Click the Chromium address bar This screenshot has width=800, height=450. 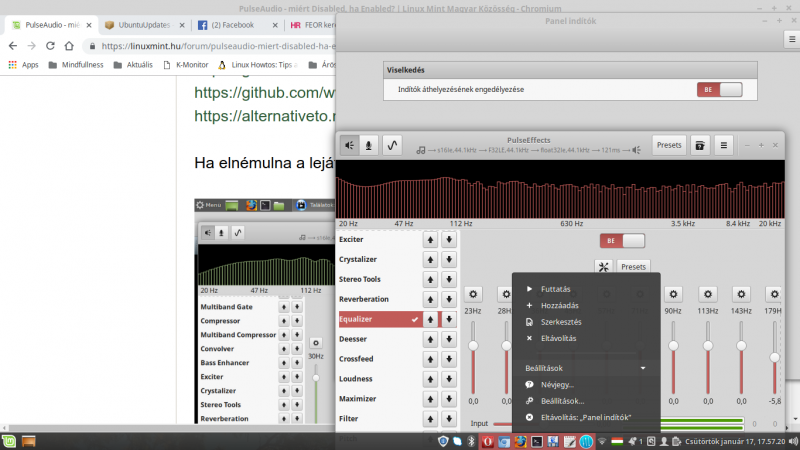tap(210, 46)
